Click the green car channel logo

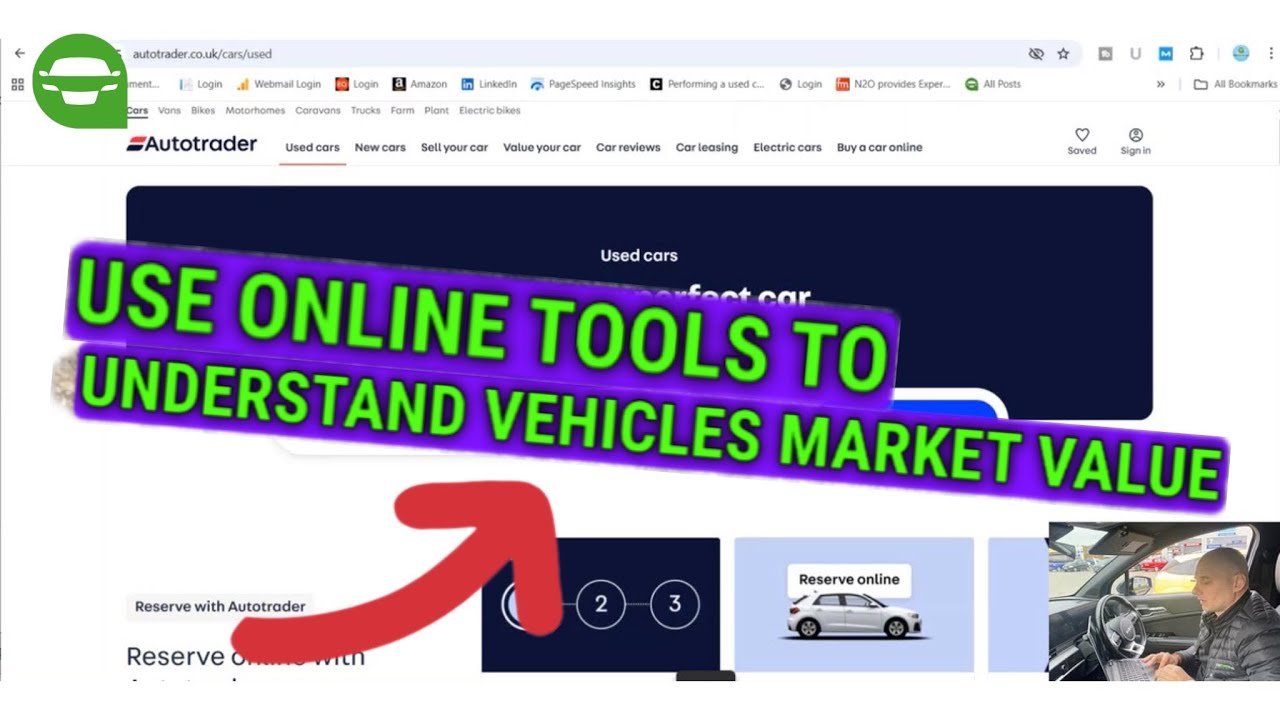pos(80,81)
